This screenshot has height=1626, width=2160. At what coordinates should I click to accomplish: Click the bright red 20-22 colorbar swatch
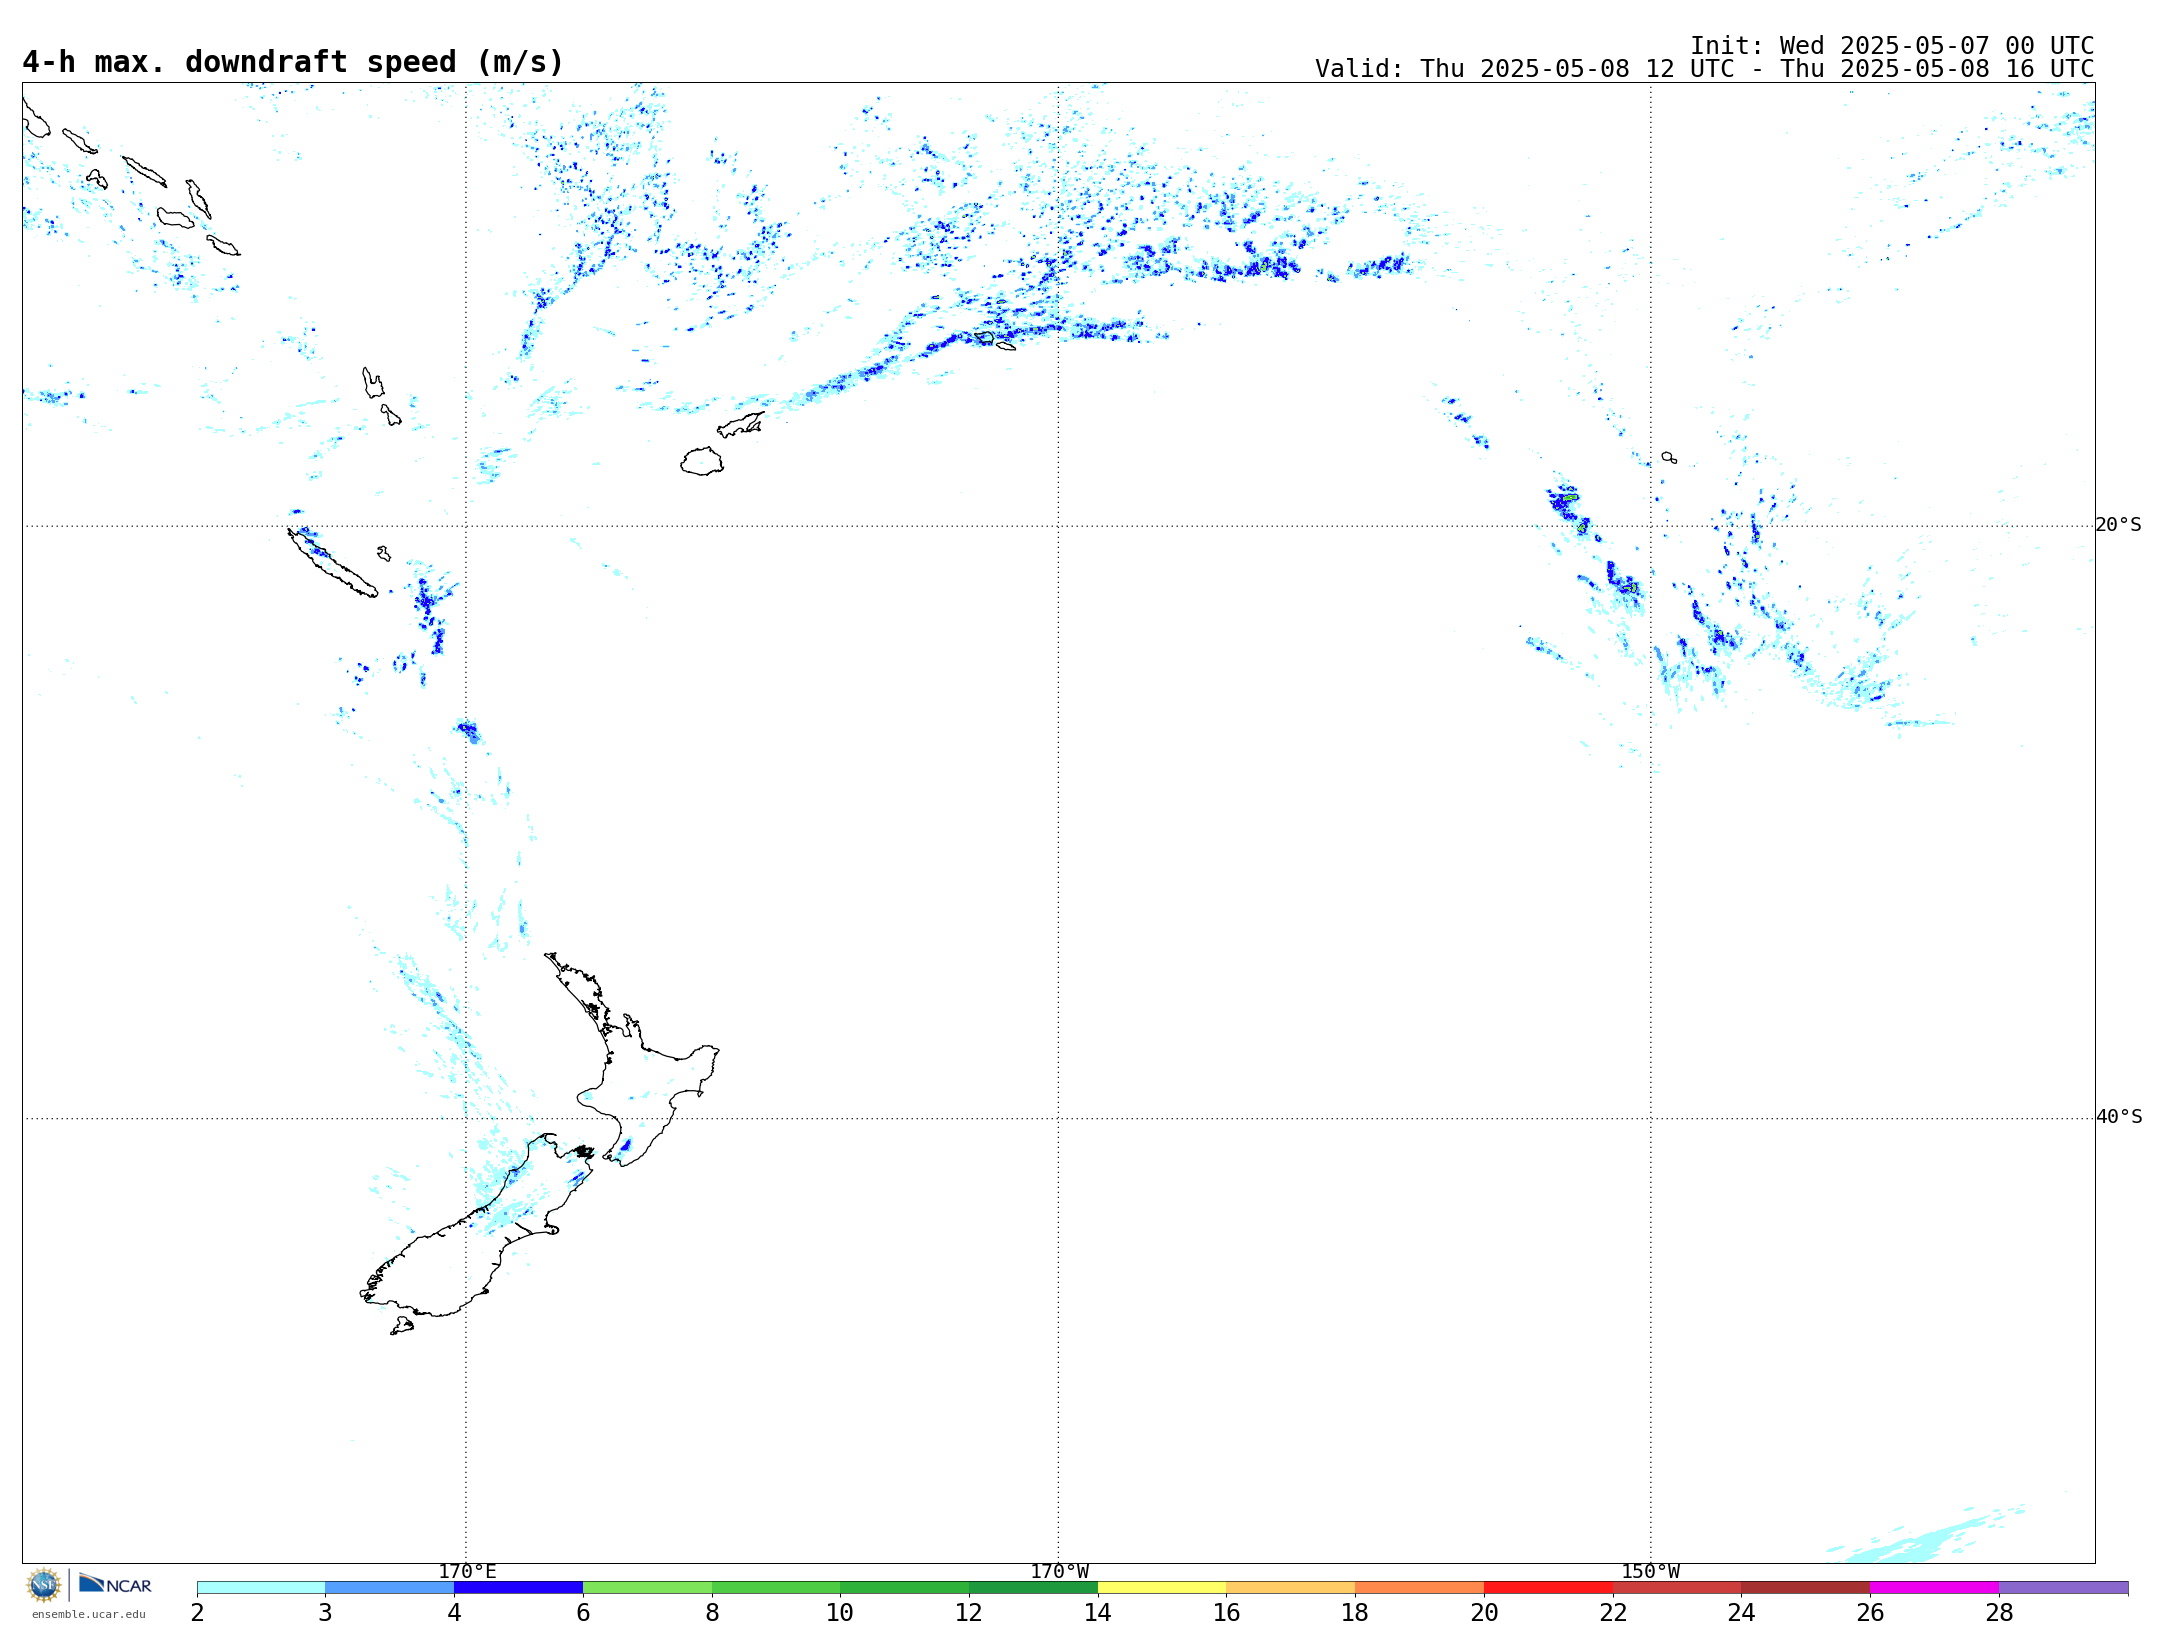pos(1548,1588)
